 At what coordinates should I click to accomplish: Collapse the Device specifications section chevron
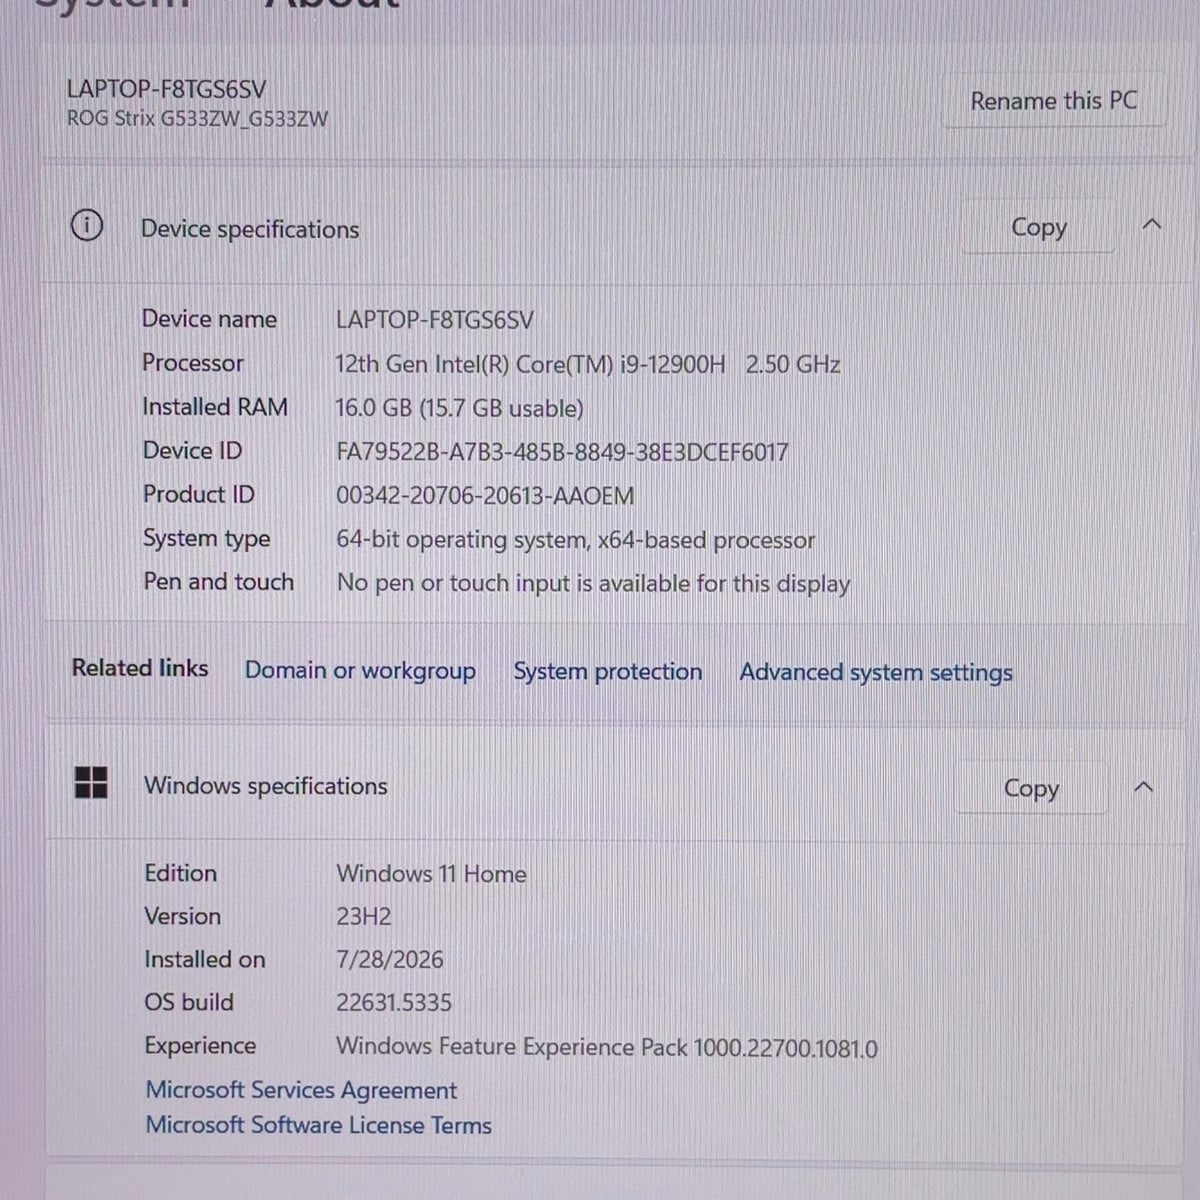1152,225
